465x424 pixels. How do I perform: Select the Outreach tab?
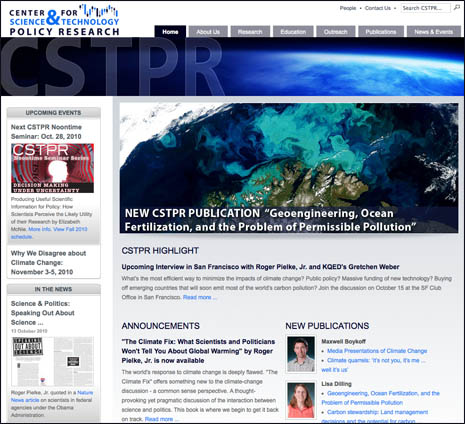(x=336, y=32)
